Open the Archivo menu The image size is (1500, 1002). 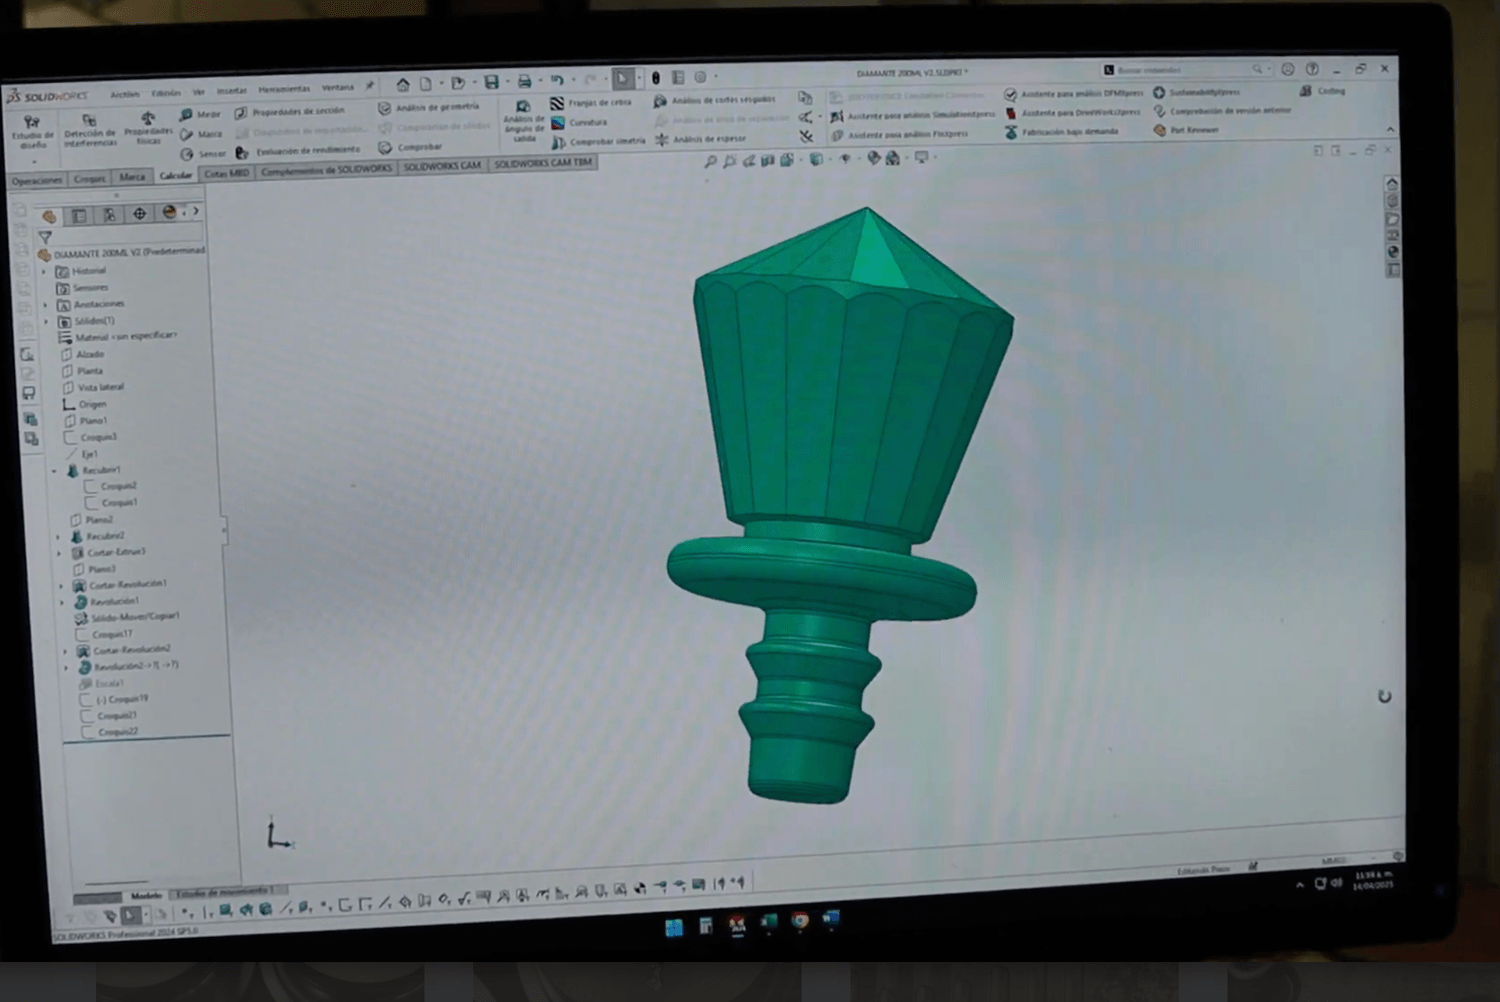click(124, 95)
